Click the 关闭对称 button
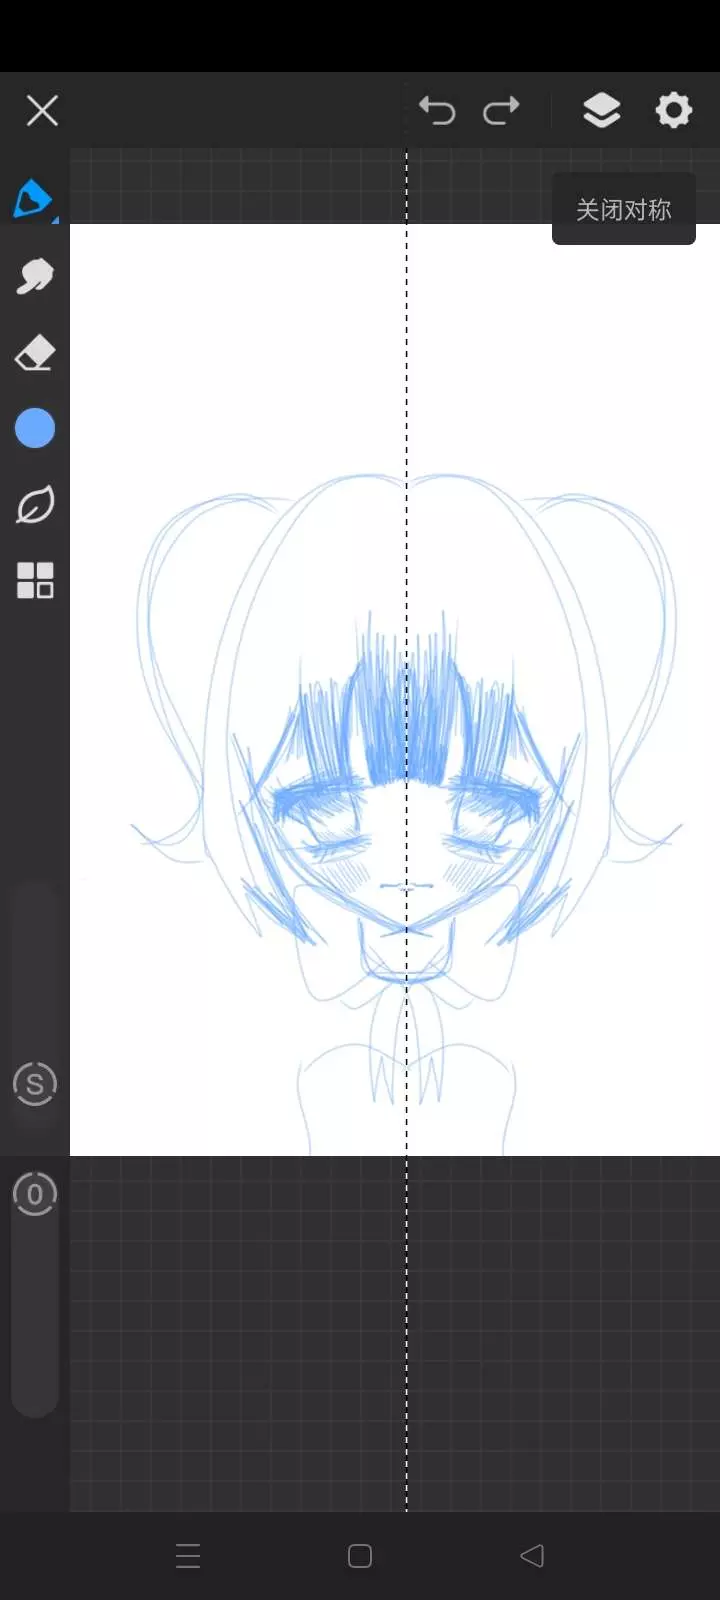Screen dimensions: 720x1600 pos(623,210)
